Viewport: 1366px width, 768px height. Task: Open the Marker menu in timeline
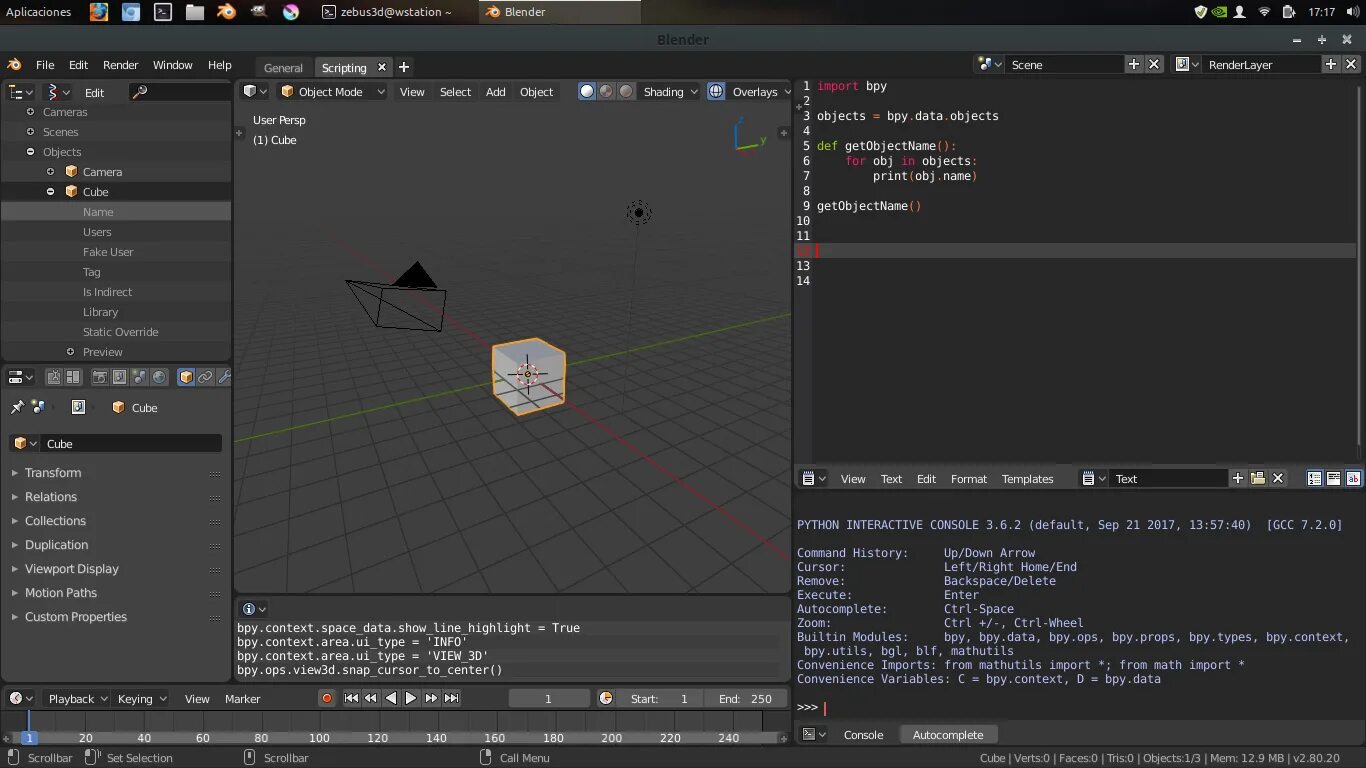click(242, 698)
